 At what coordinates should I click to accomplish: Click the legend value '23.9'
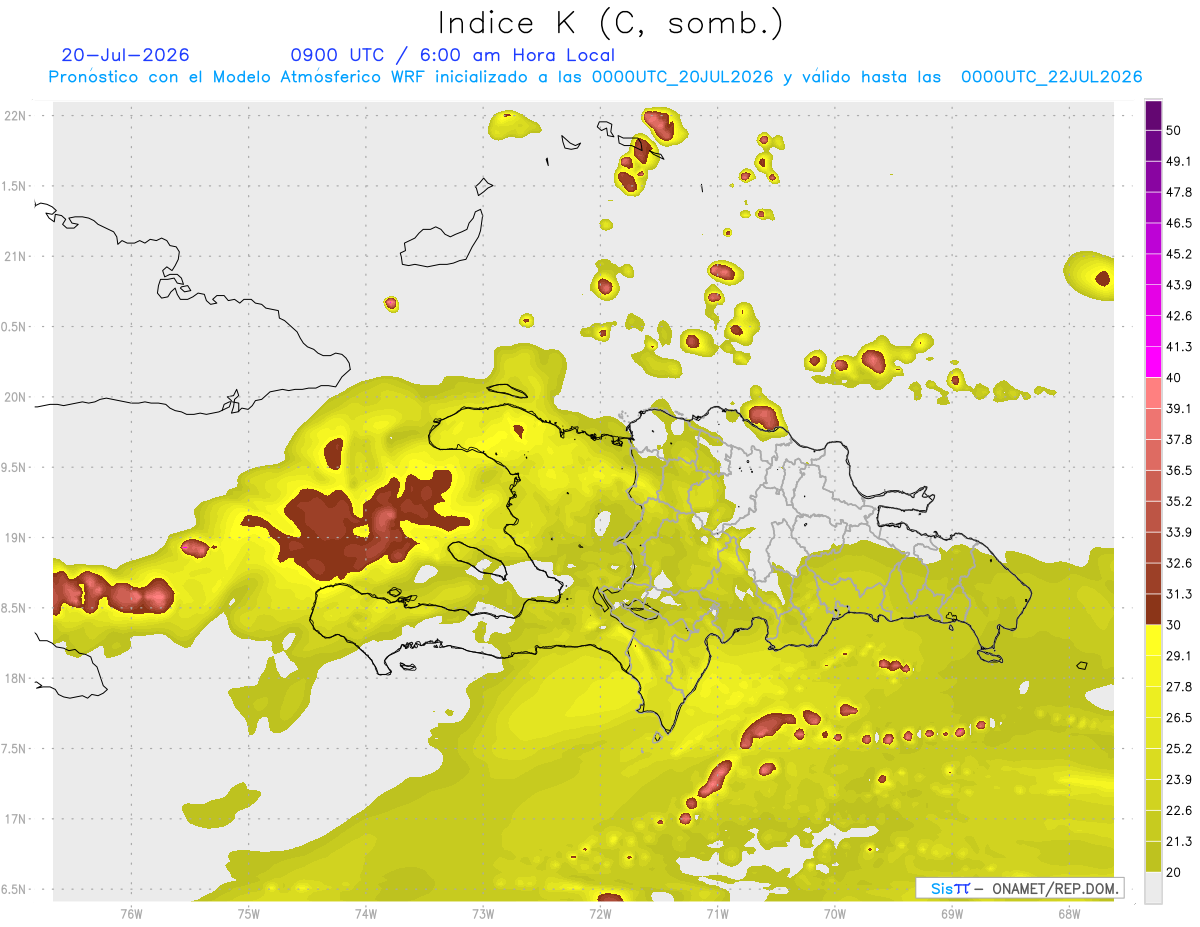1179,779
